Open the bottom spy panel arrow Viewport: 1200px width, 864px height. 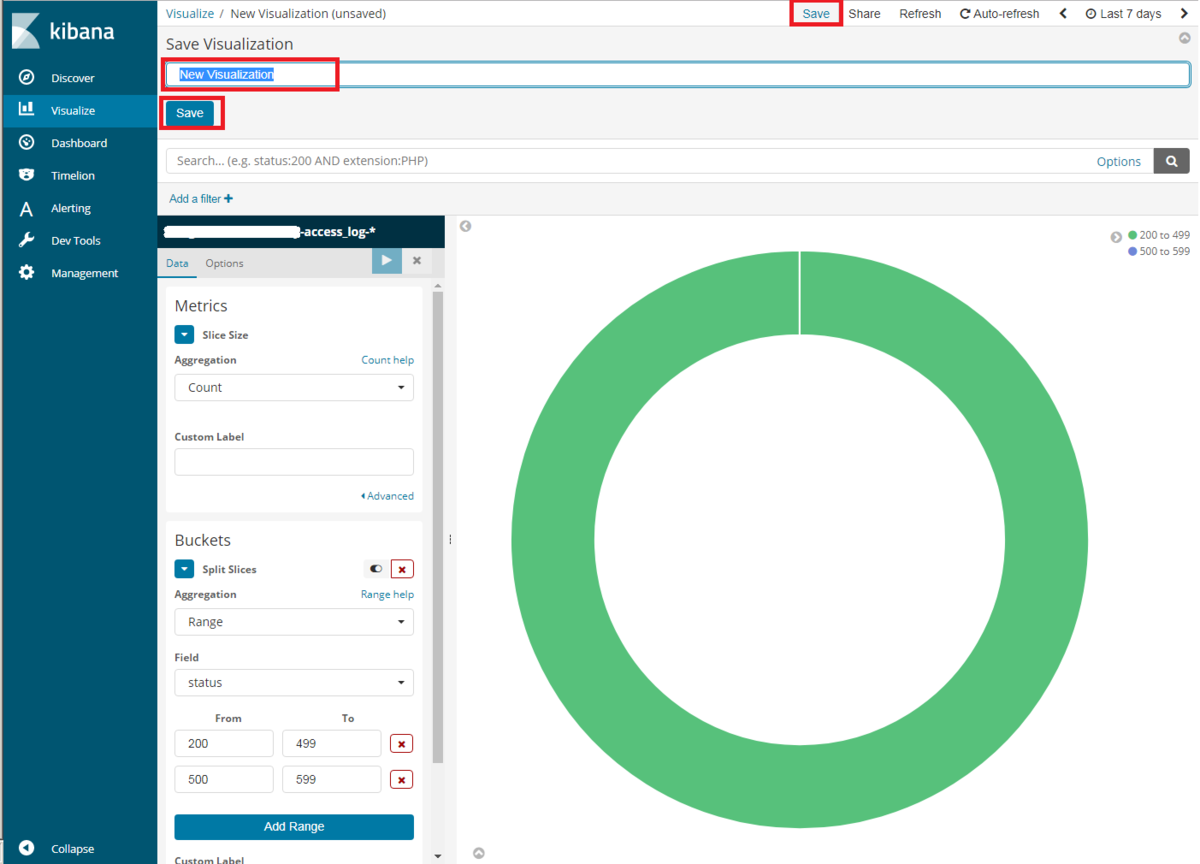coord(479,853)
